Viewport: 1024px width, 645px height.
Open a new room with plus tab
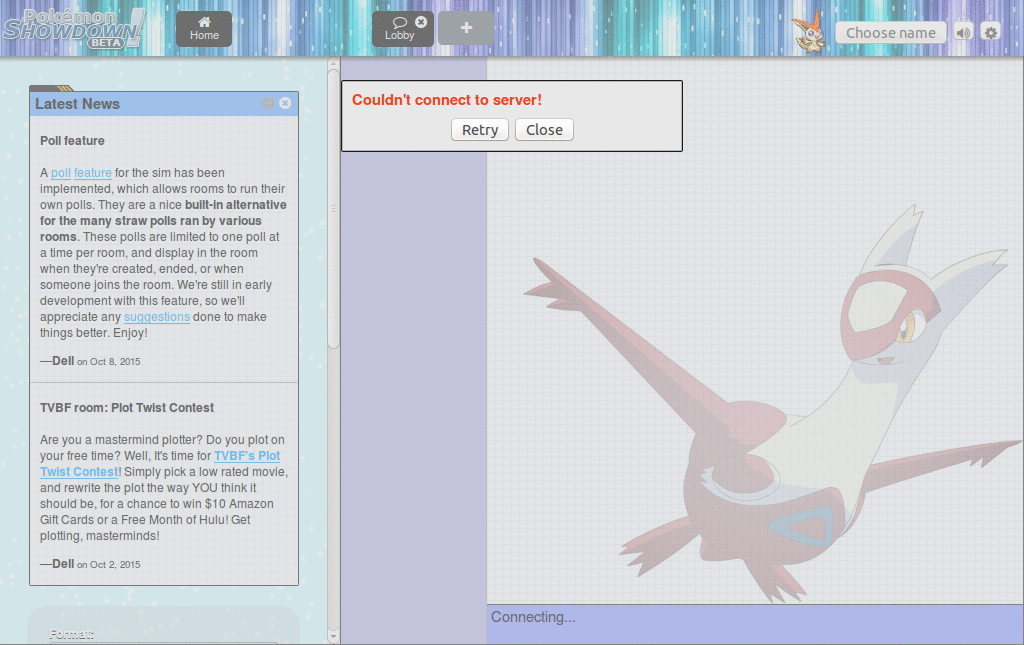tap(466, 28)
